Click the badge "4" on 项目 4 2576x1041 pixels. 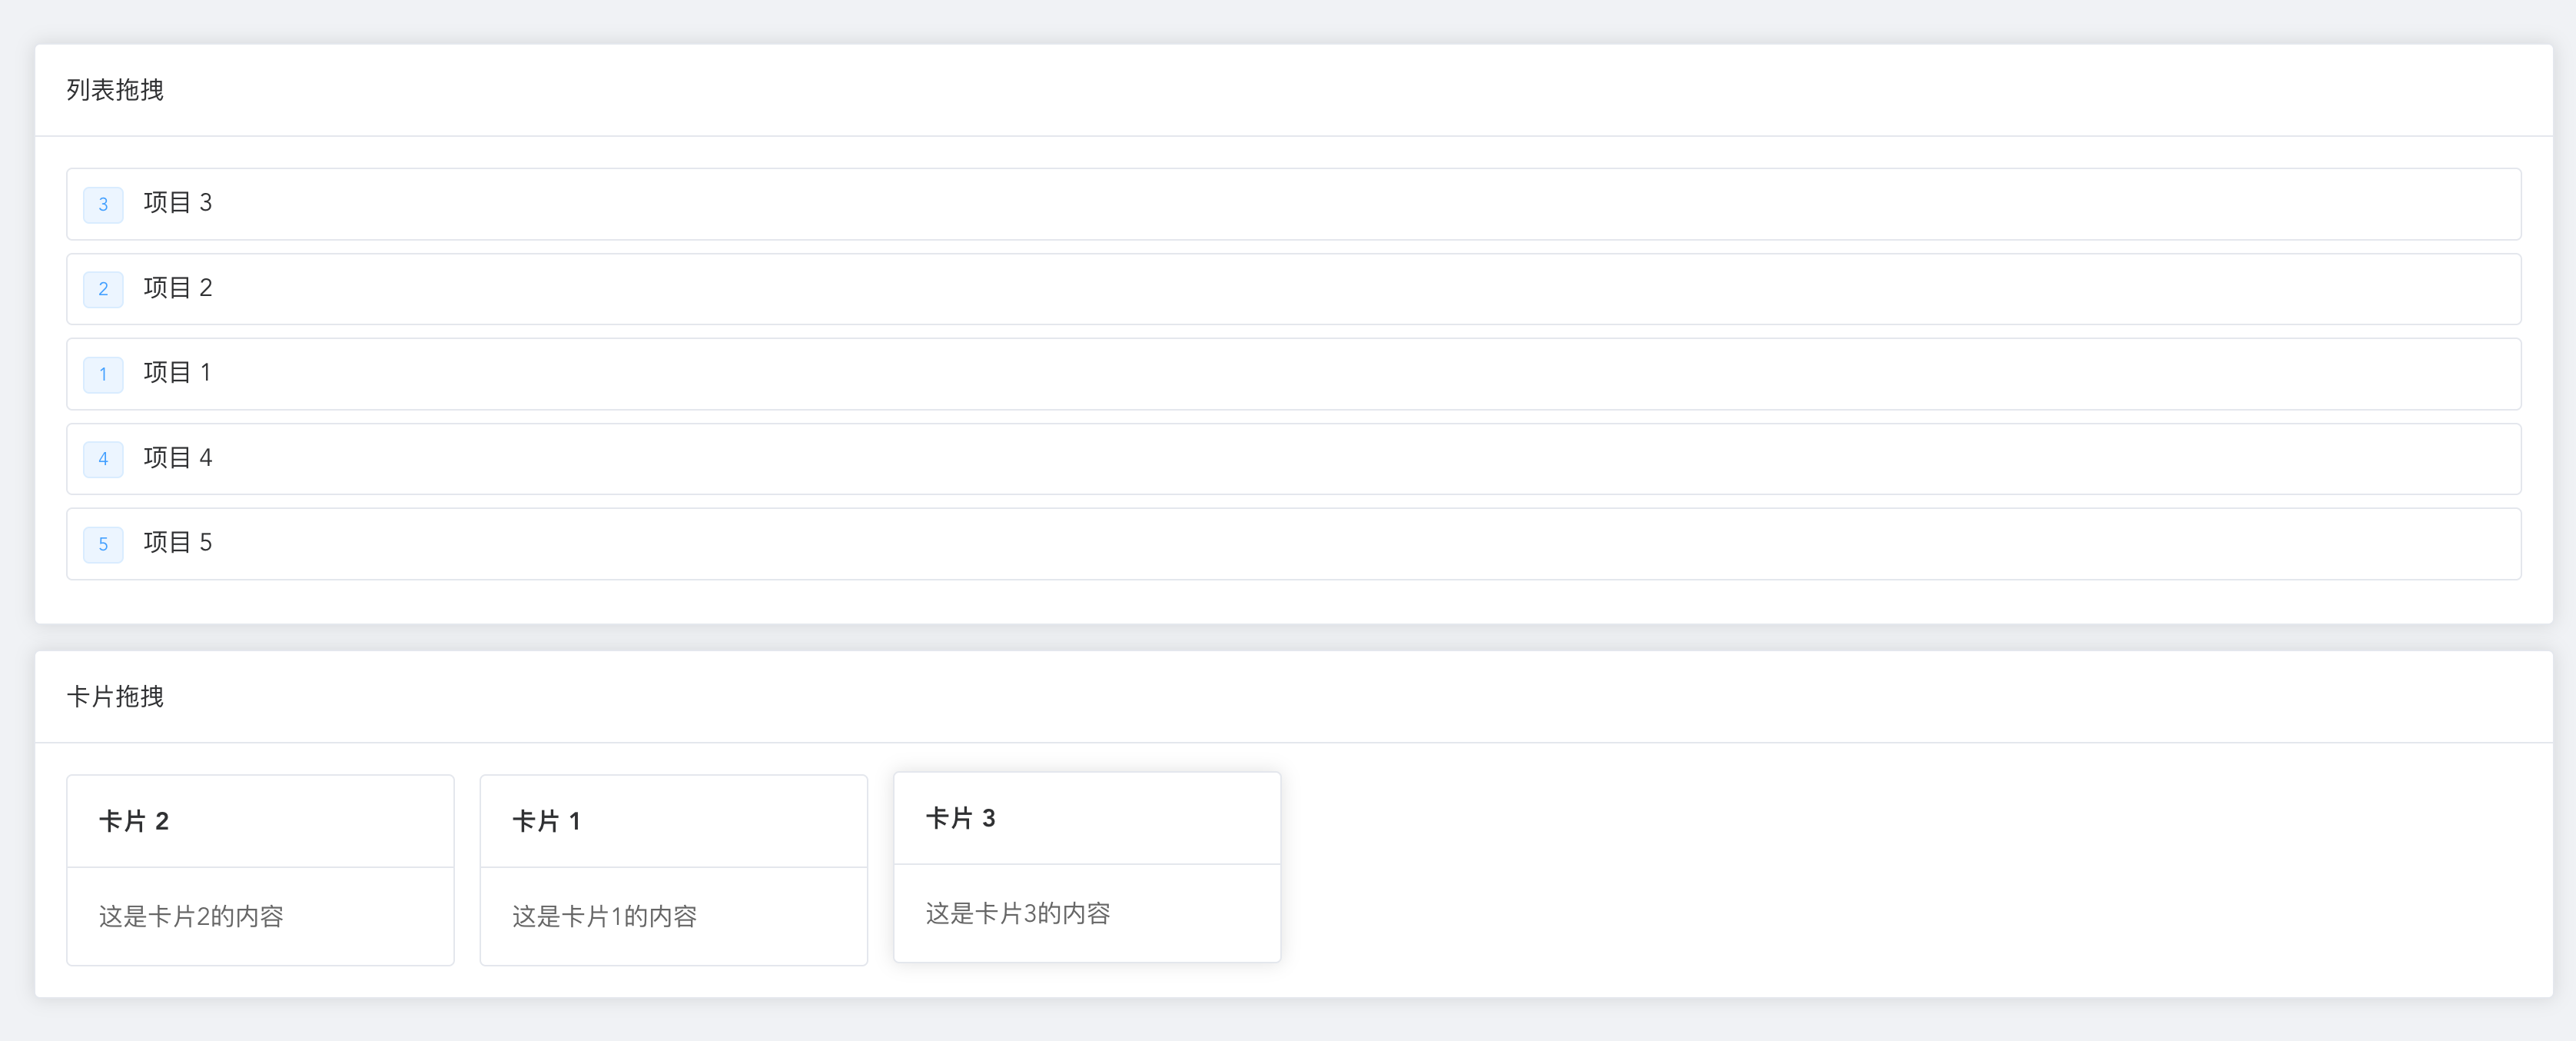click(103, 459)
